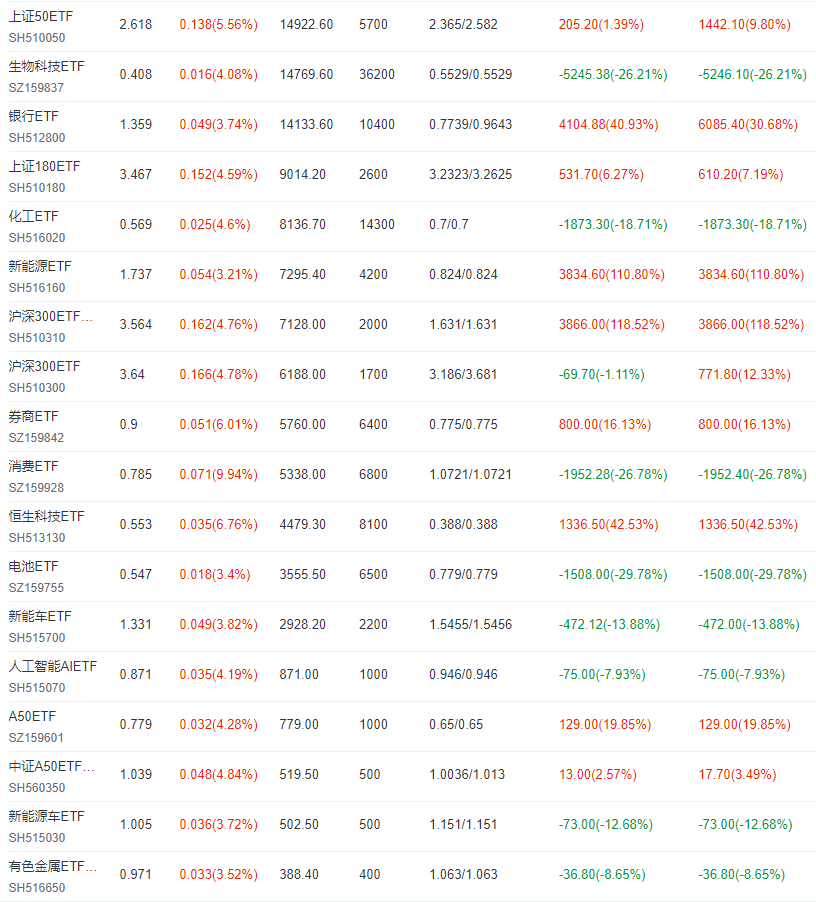Select the 恒生科技ETF fund name

pos(47,517)
